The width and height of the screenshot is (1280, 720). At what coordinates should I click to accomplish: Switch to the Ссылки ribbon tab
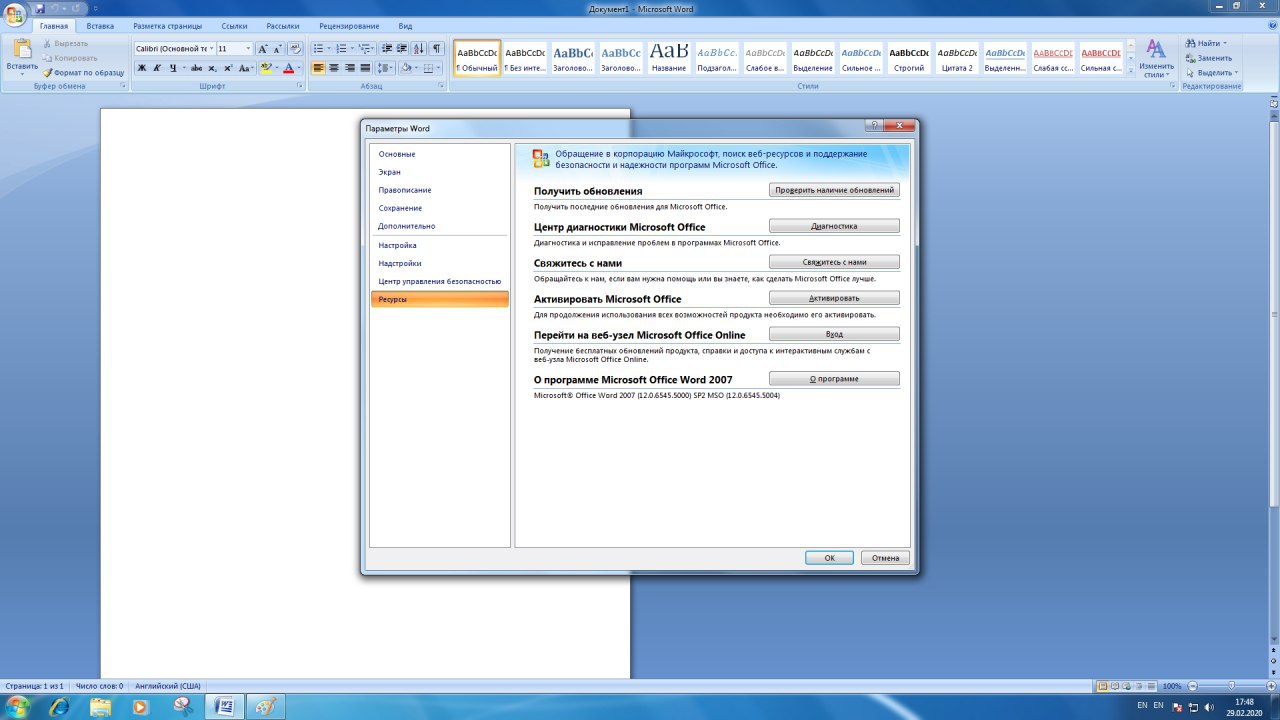[x=234, y=26]
